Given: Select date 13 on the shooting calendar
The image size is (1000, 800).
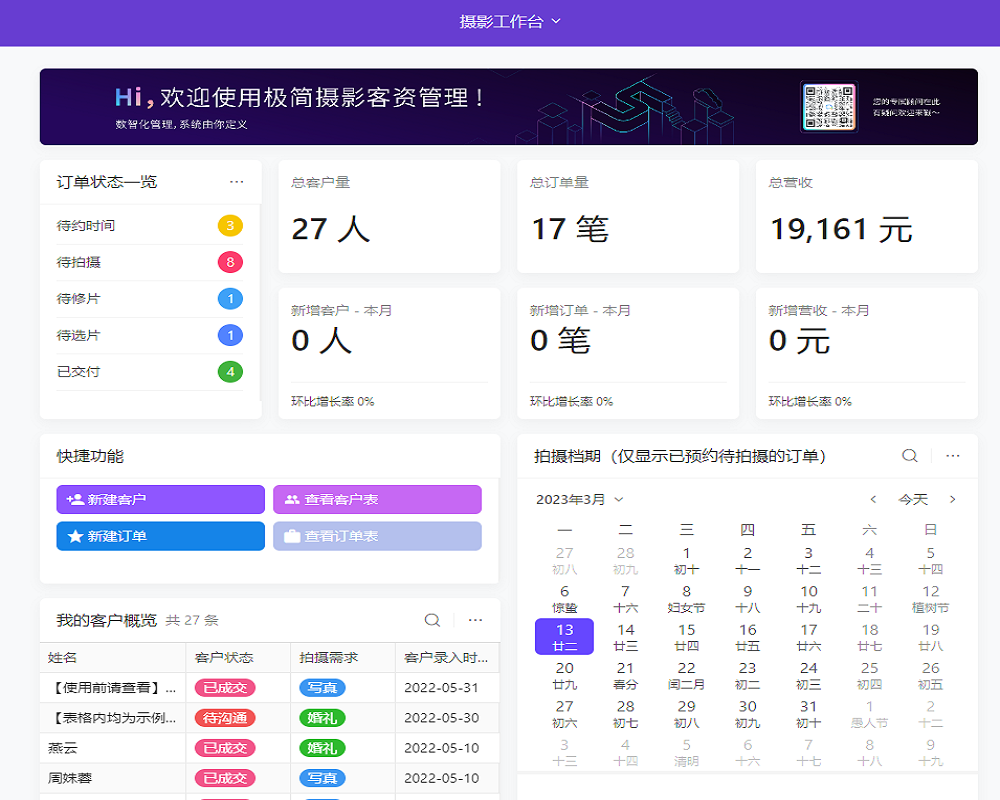Looking at the screenshot, I should [x=565, y=637].
